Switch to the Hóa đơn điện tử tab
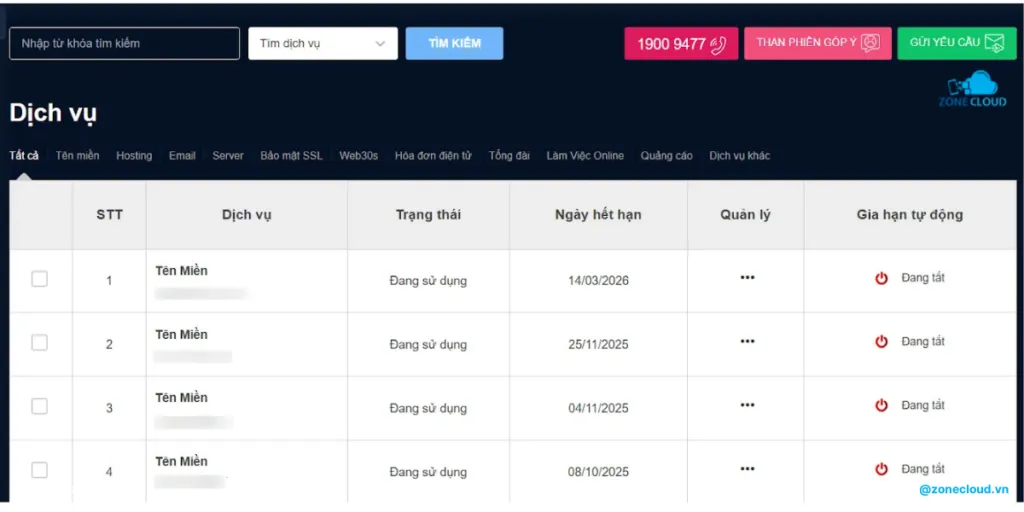The image size is (1024, 512). [x=433, y=155]
